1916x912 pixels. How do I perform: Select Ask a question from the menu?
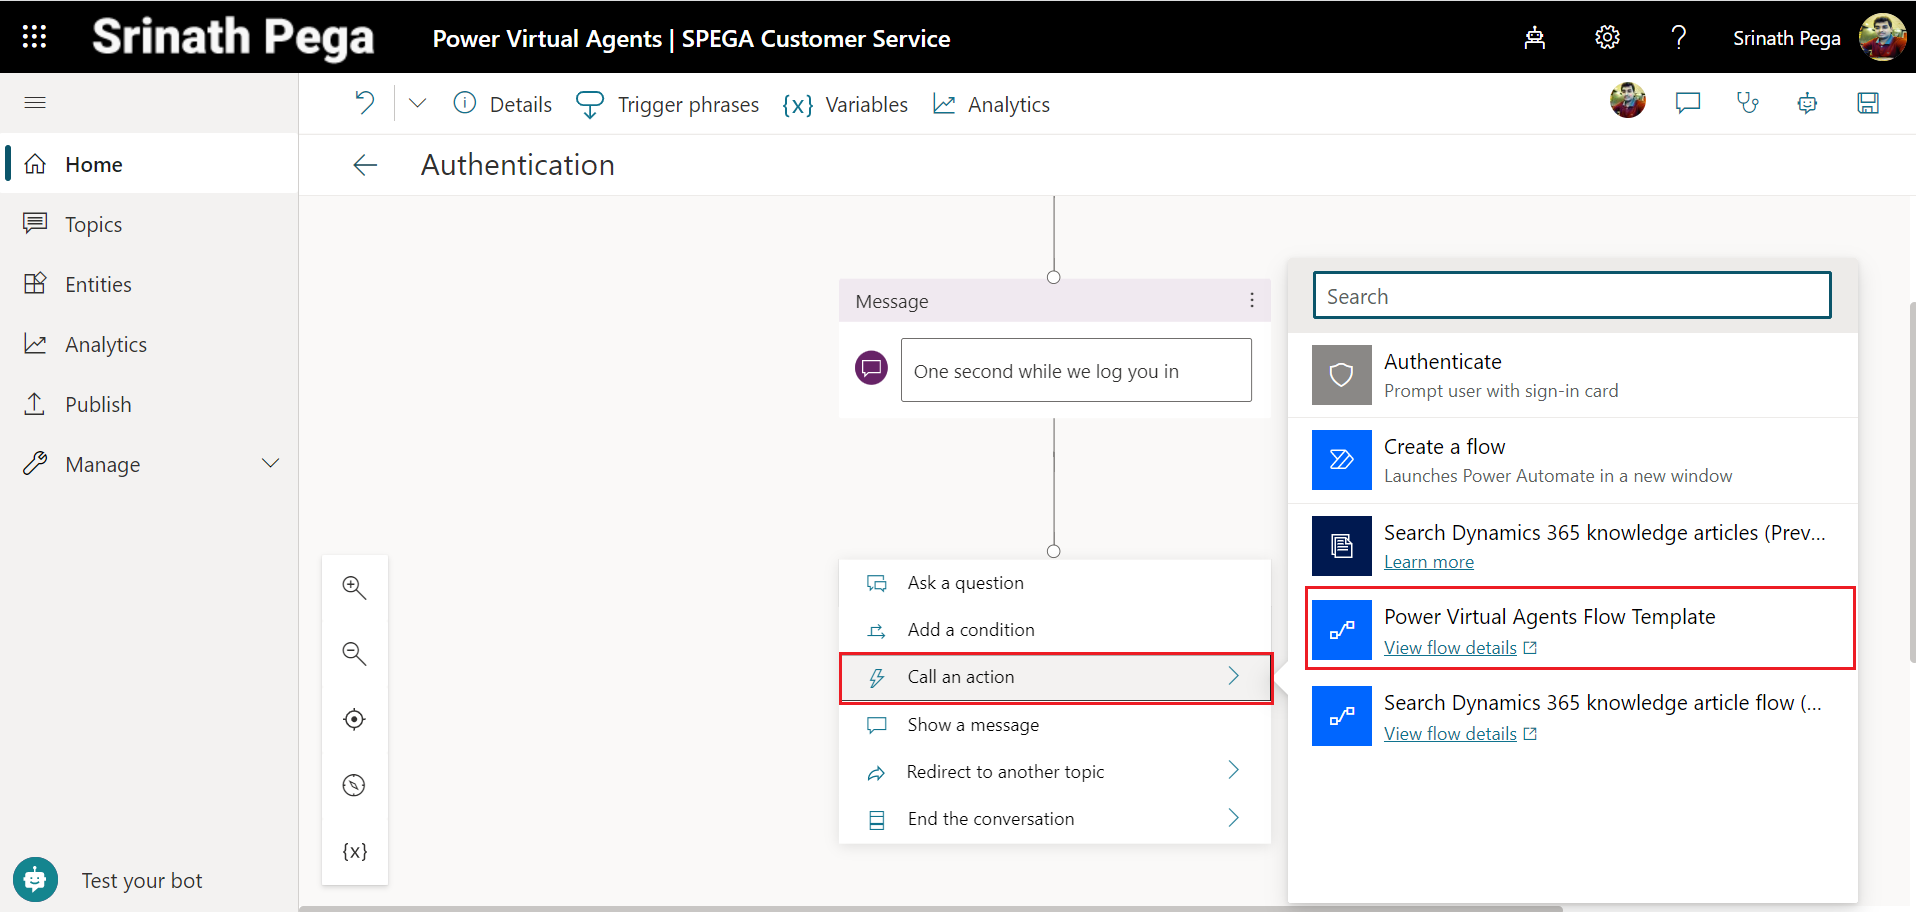pos(964,582)
